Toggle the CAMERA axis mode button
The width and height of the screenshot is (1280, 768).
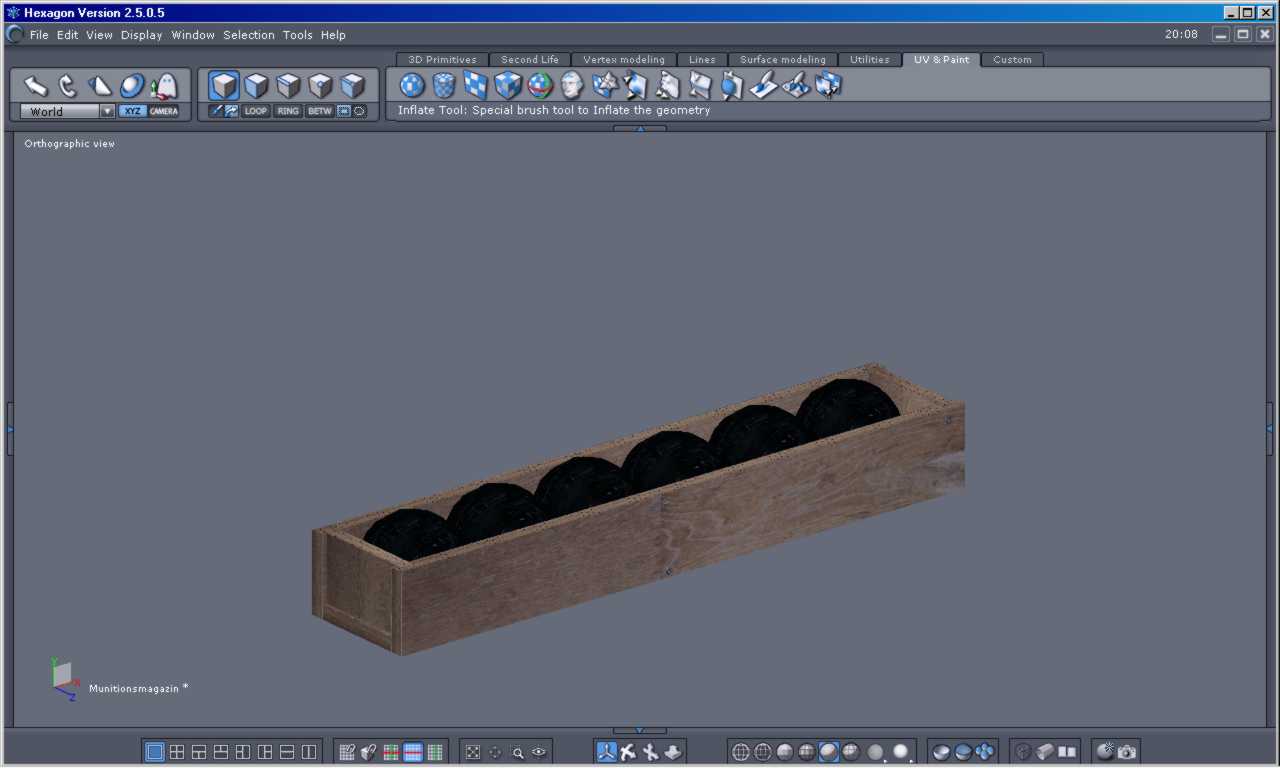point(164,111)
